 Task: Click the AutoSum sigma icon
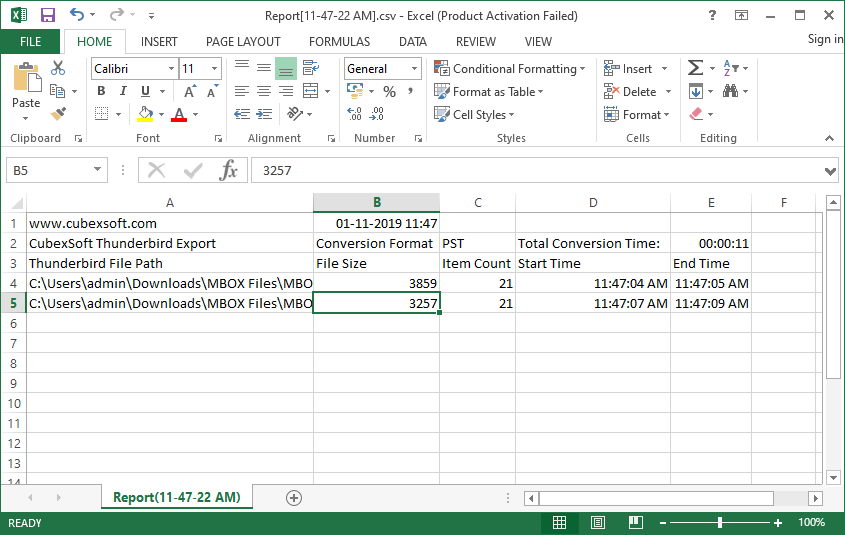696,68
